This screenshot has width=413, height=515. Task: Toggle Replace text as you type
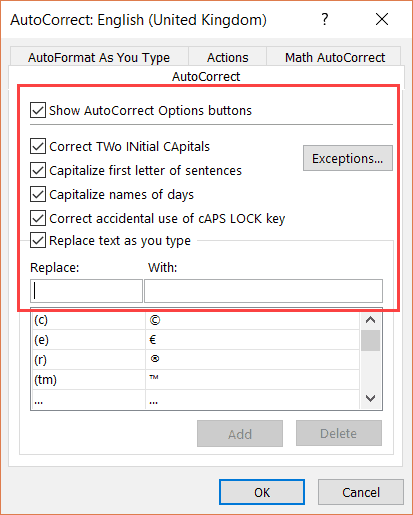[38, 240]
